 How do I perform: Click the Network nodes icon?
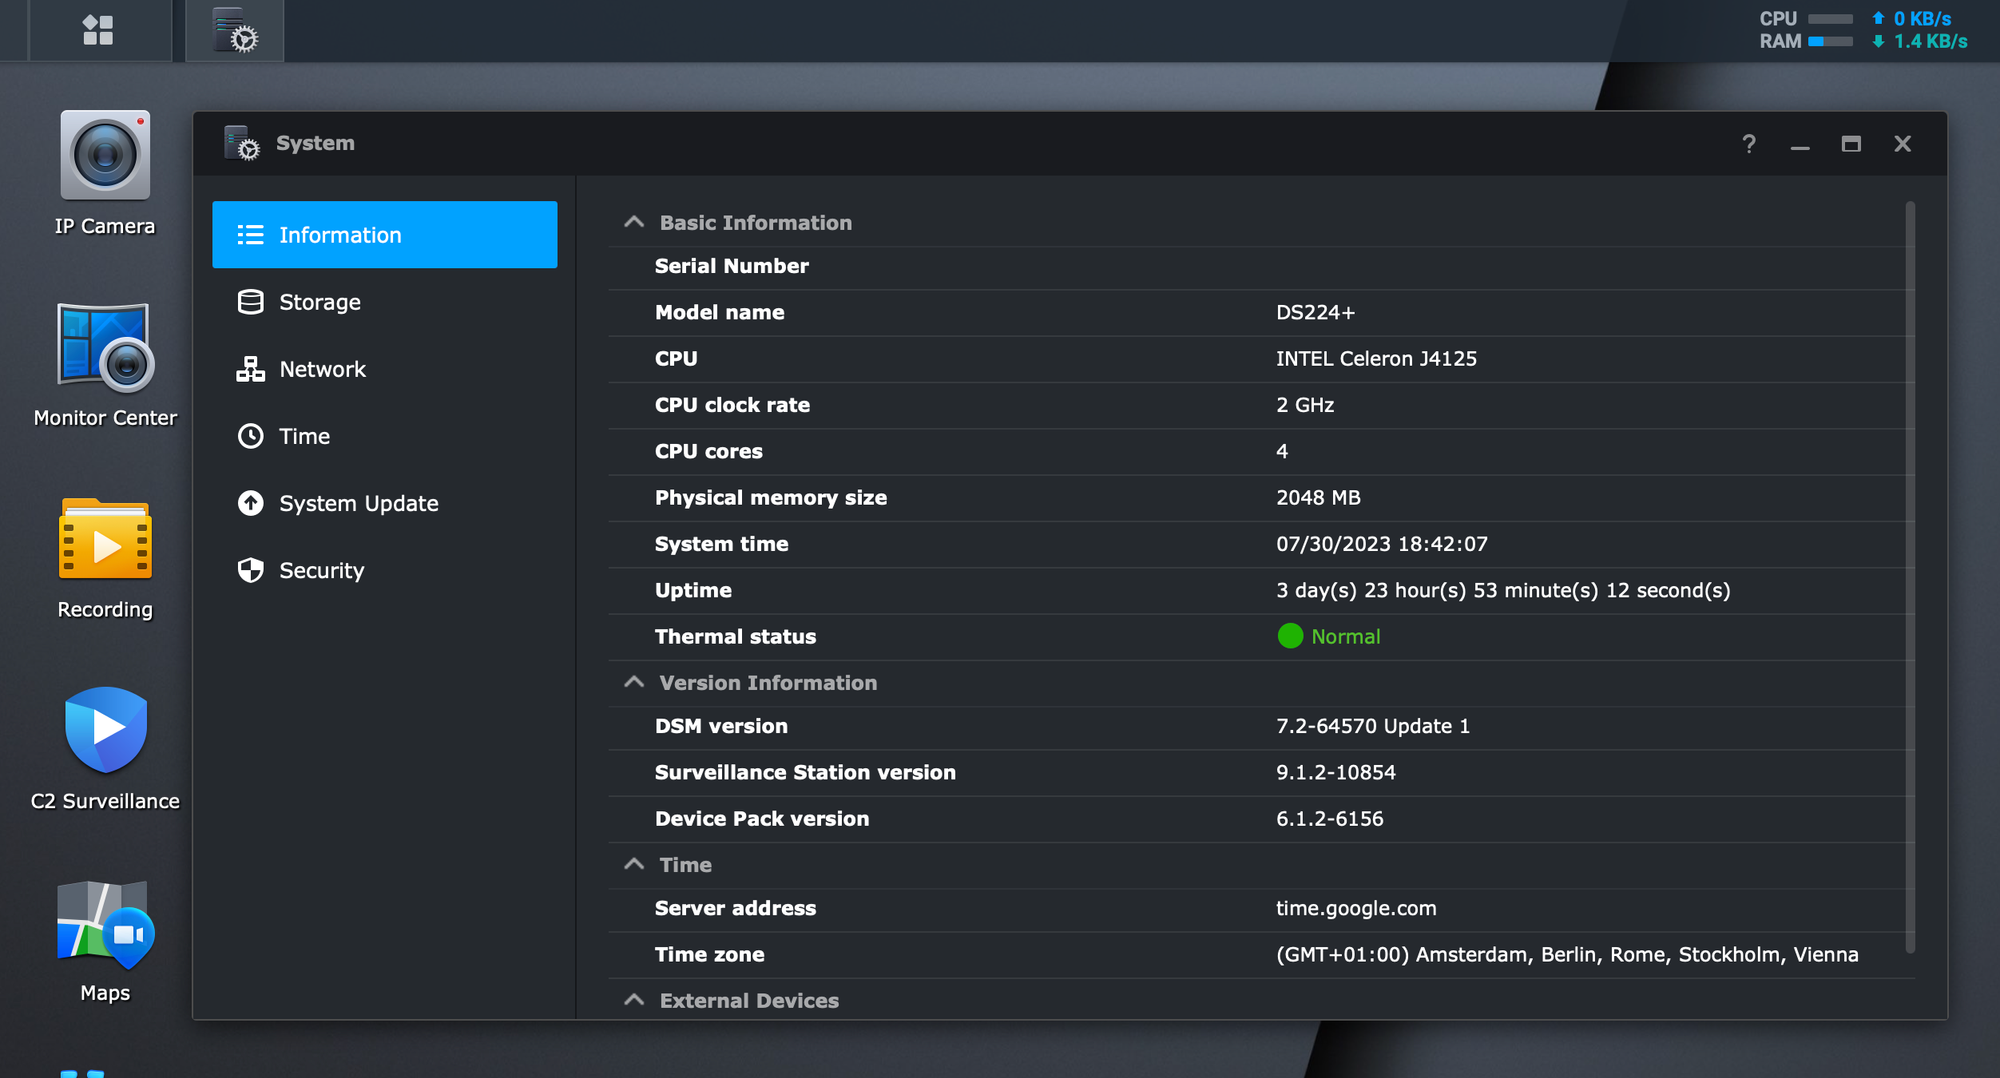point(250,369)
